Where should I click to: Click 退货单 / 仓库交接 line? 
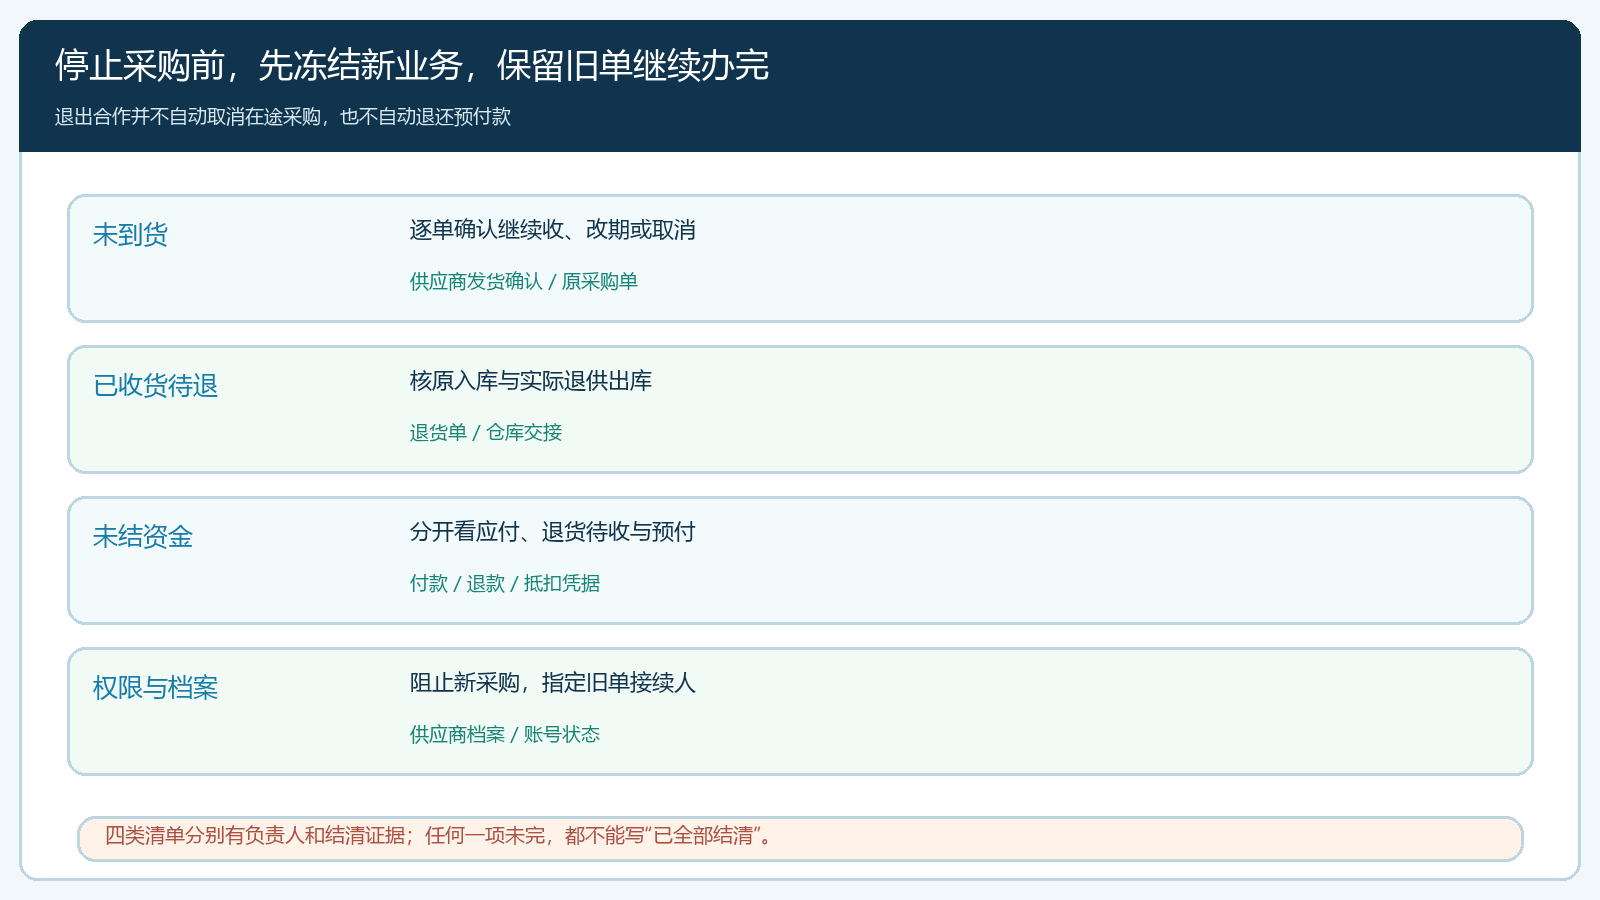tap(485, 433)
